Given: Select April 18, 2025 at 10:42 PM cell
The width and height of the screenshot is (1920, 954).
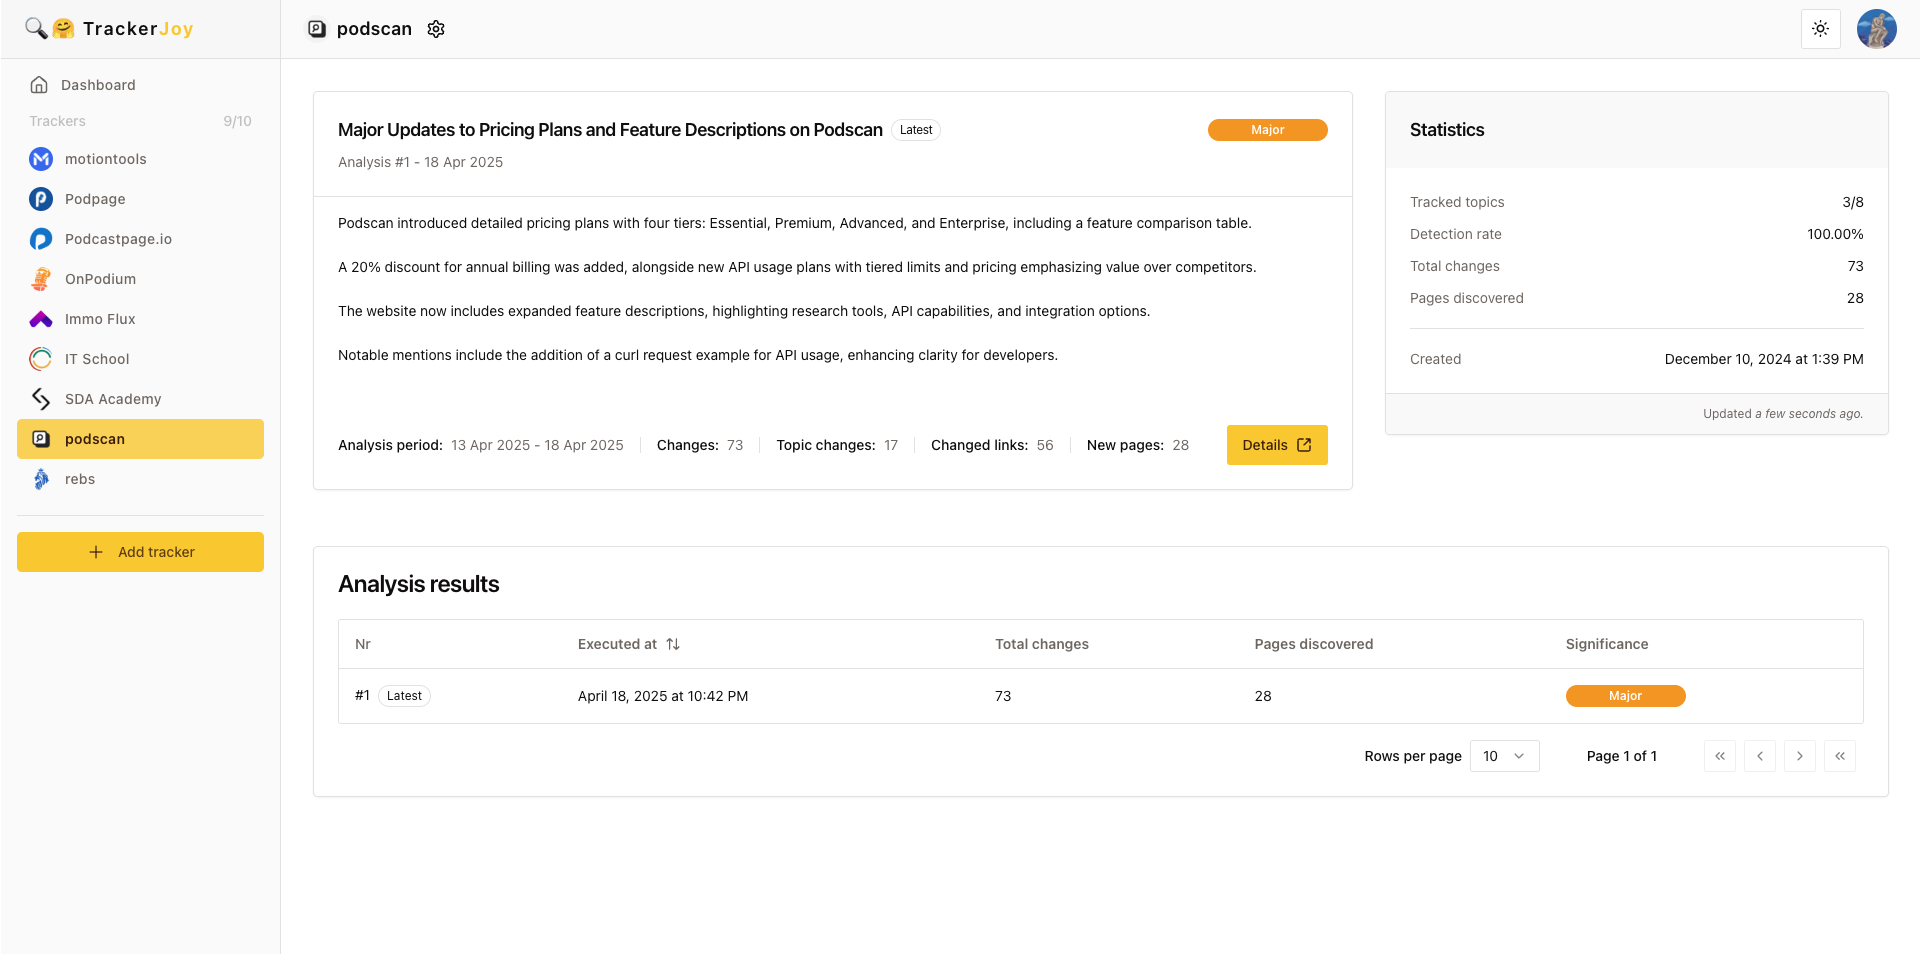Looking at the screenshot, I should tap(663, 696).
